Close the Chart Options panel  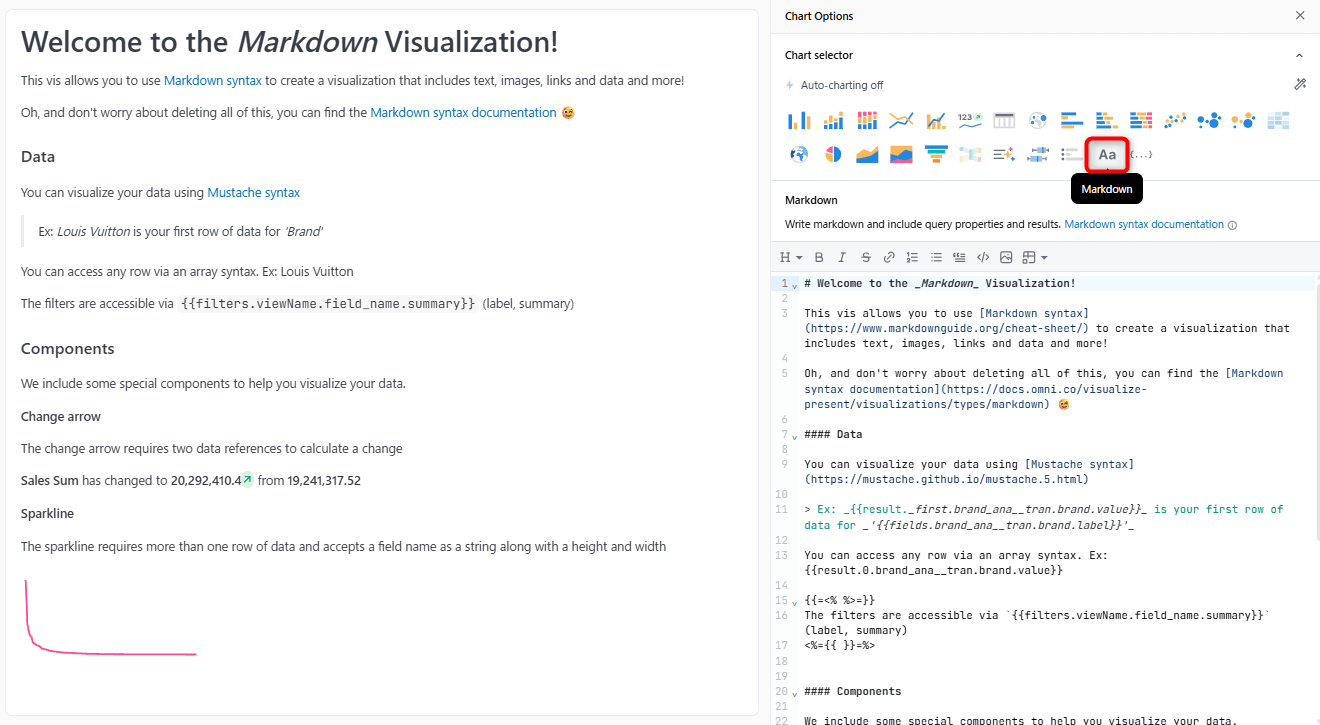tap(1300, 16)
